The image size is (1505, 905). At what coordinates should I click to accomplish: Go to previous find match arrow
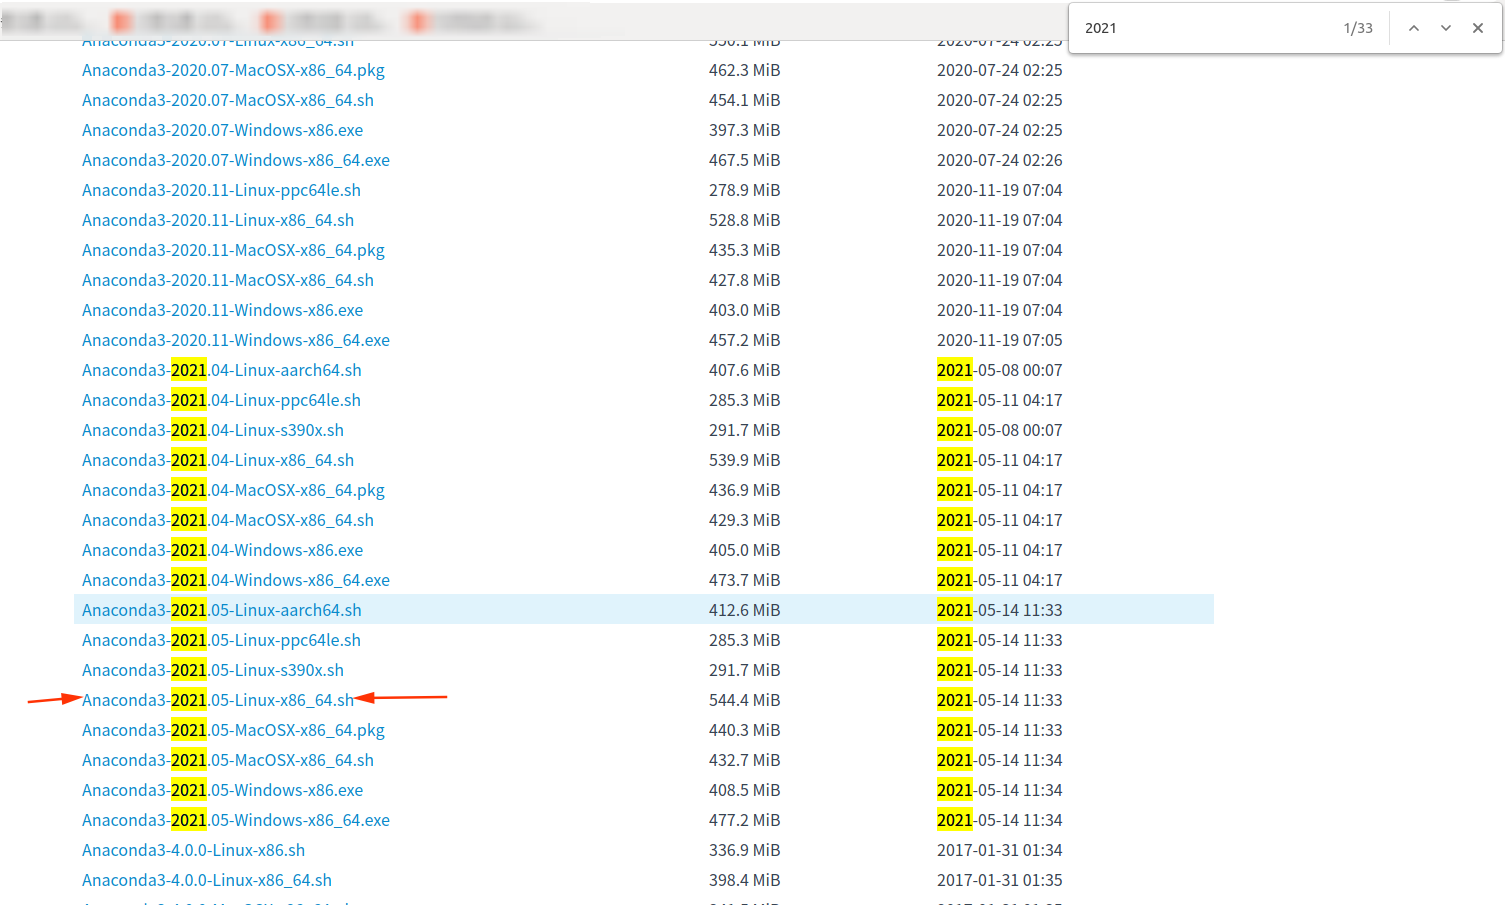pos(1414,28)
